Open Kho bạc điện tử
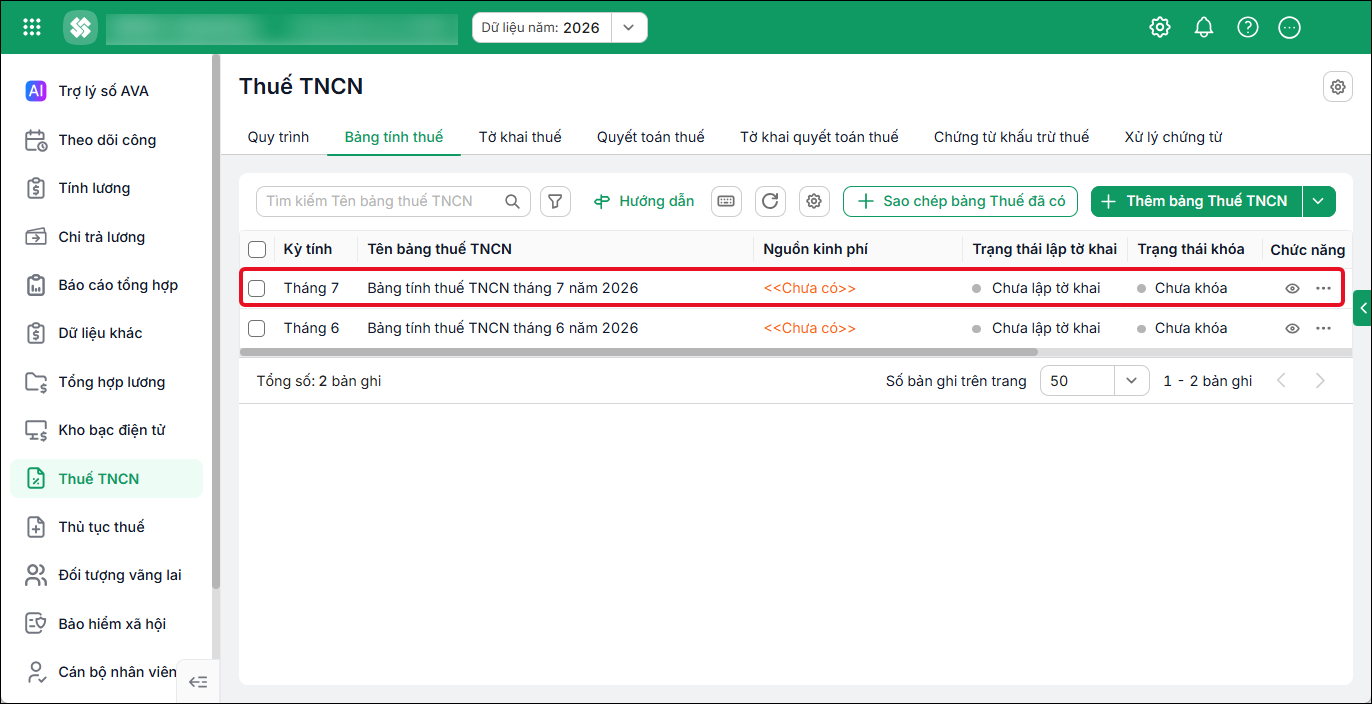 click(109, 430)
